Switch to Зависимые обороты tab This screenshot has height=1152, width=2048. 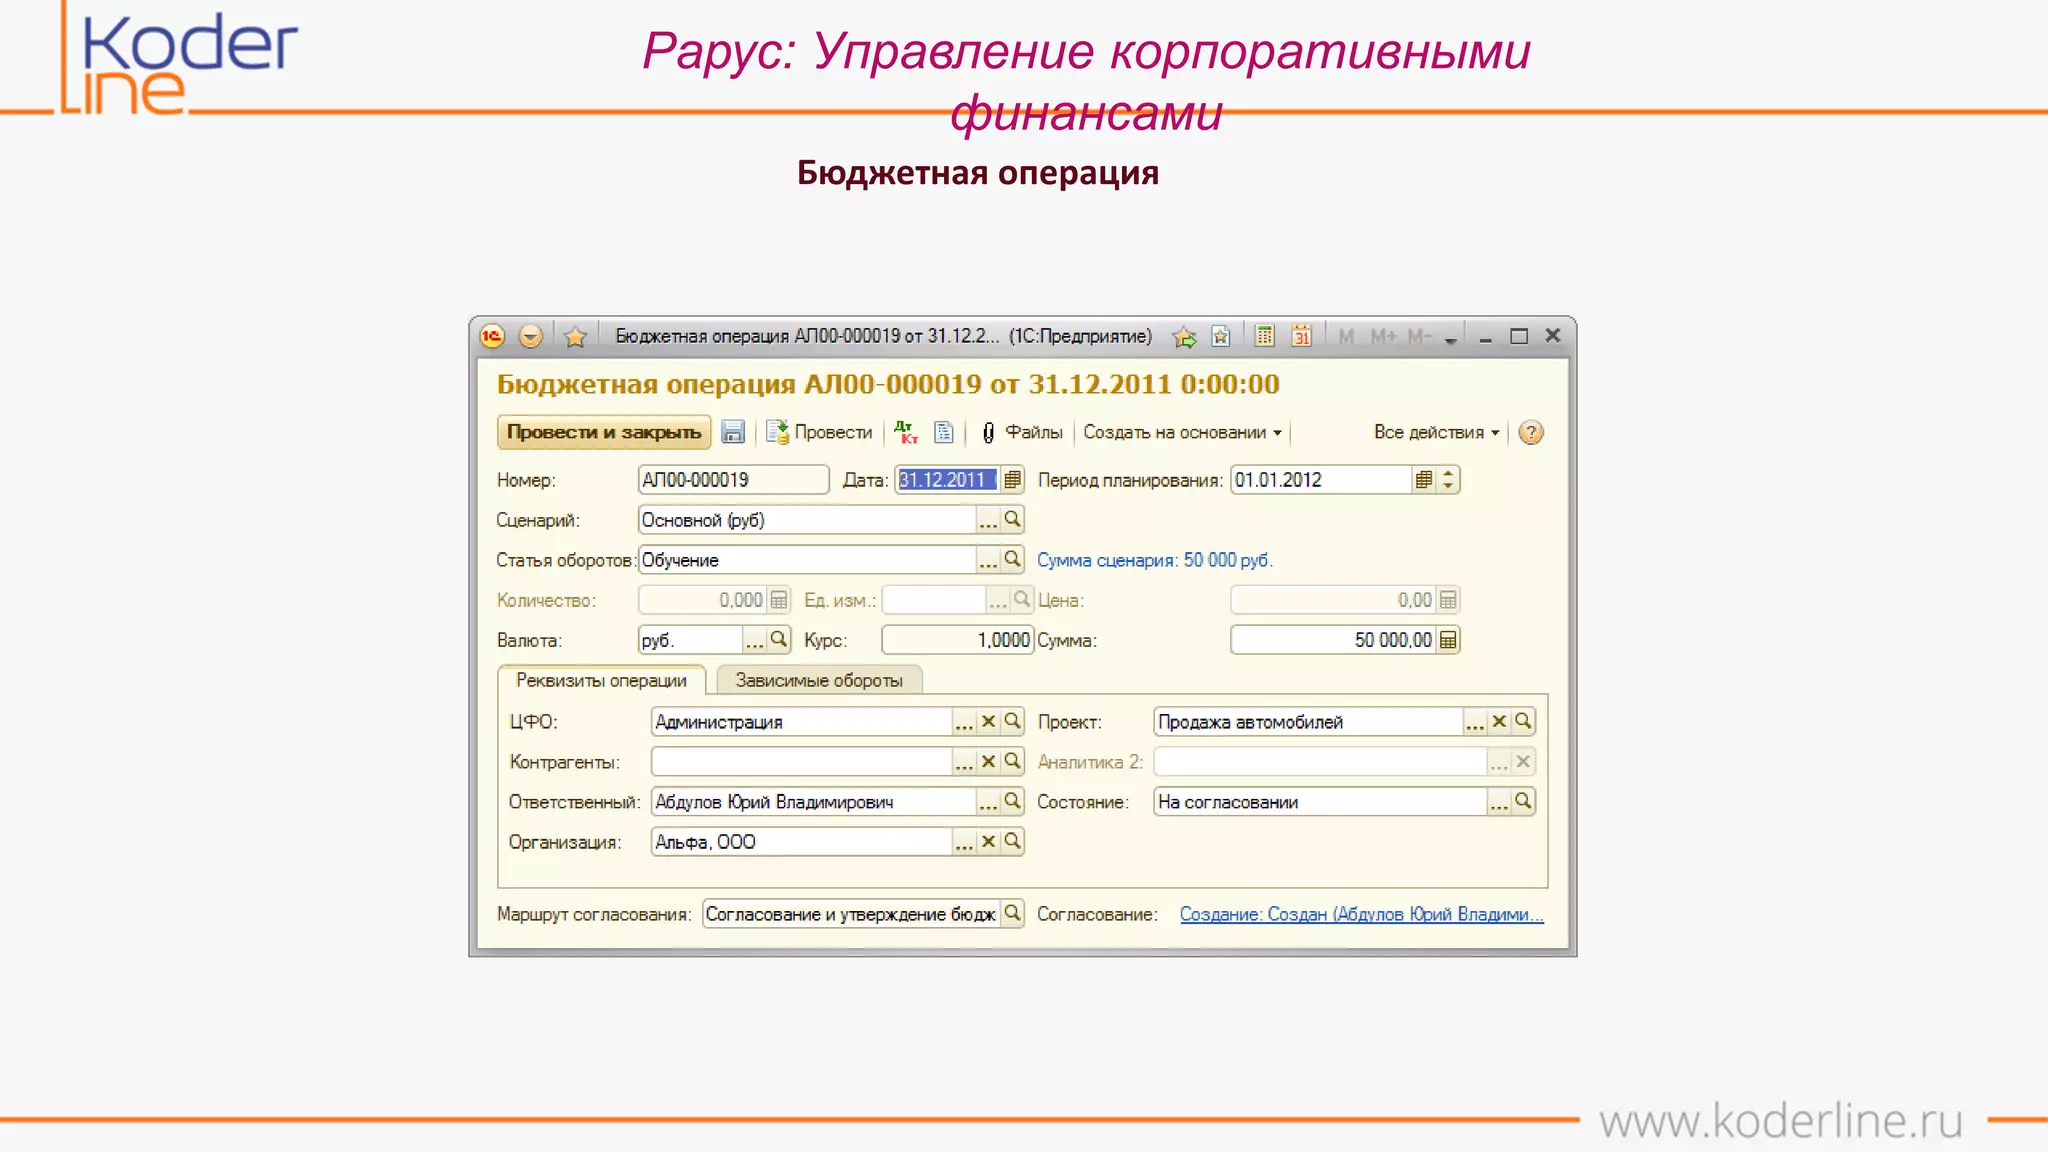[x=819, y=680]
